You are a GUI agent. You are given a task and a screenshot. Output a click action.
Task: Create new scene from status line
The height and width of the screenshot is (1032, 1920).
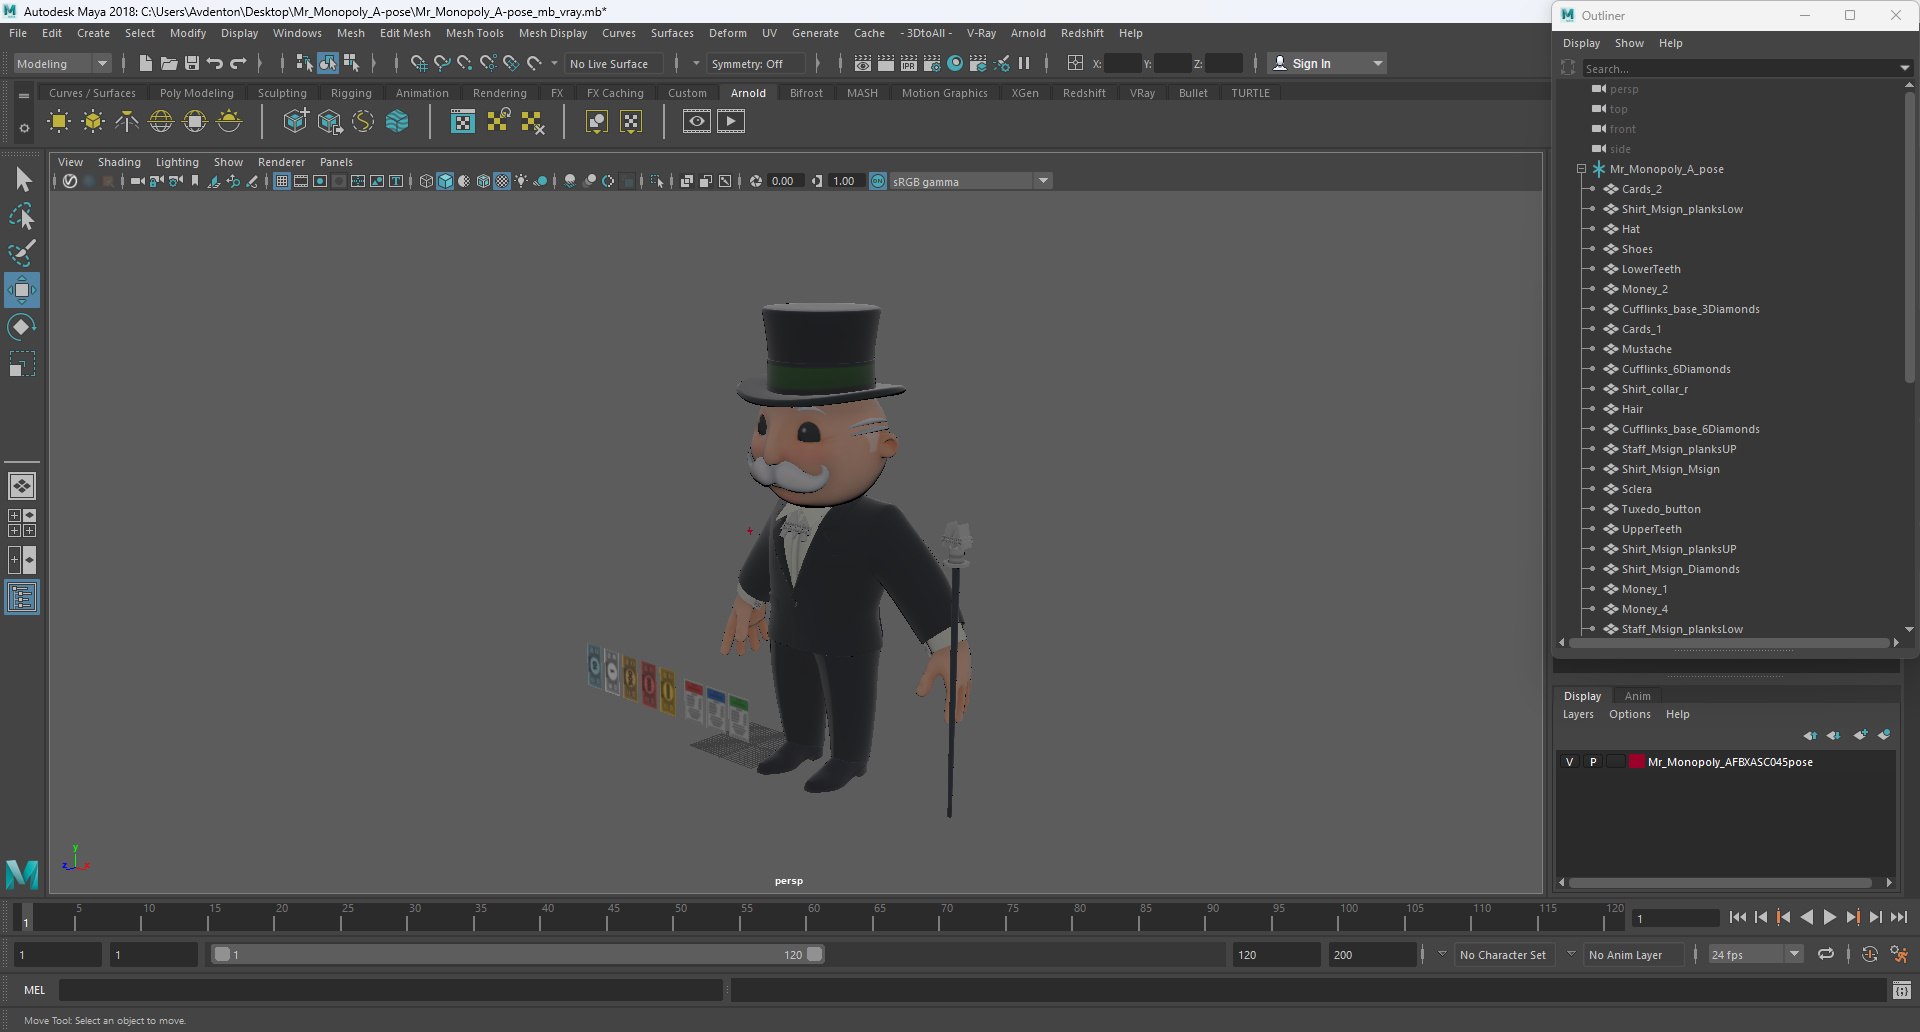pyautogui.click(x=146, y=63)
